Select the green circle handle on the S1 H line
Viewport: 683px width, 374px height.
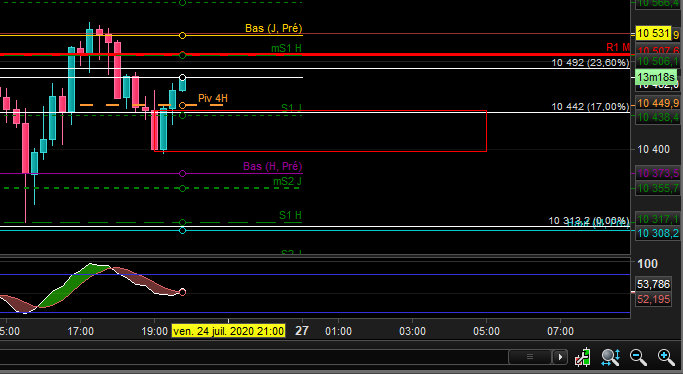click(x=183, y=222)
